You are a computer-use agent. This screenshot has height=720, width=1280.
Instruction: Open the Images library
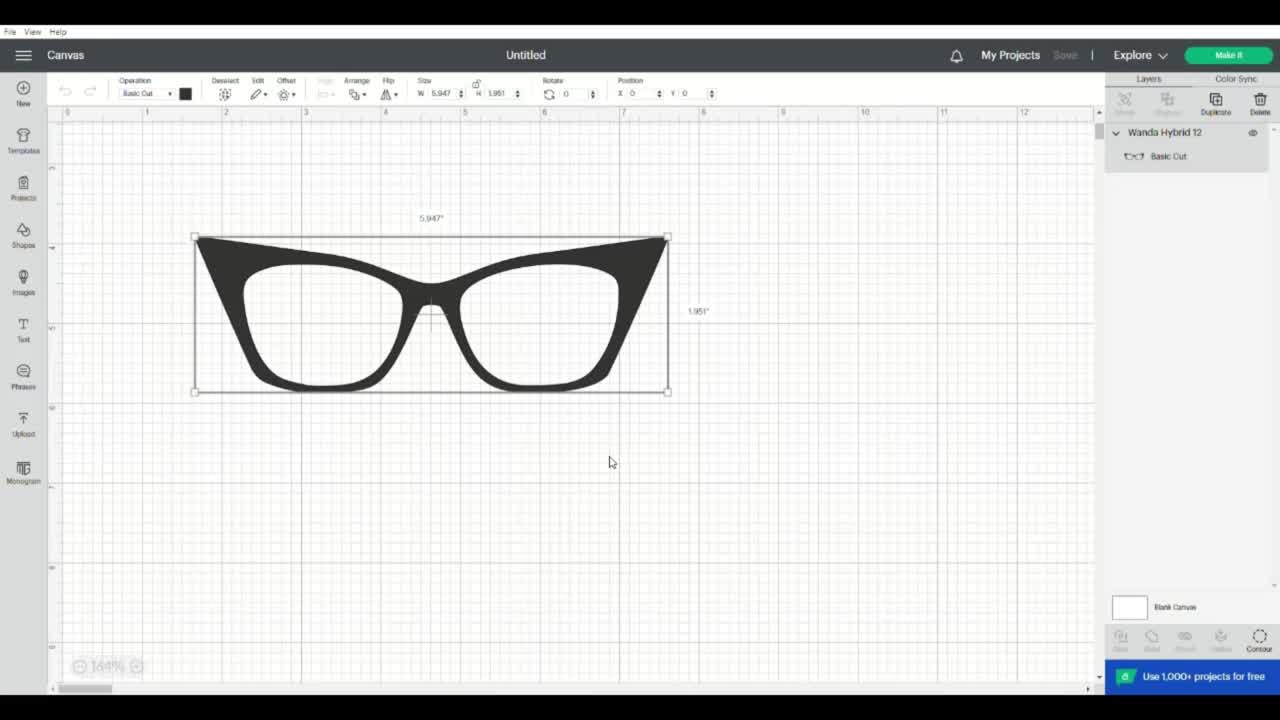pyautogui.click(x=23, y=282)
